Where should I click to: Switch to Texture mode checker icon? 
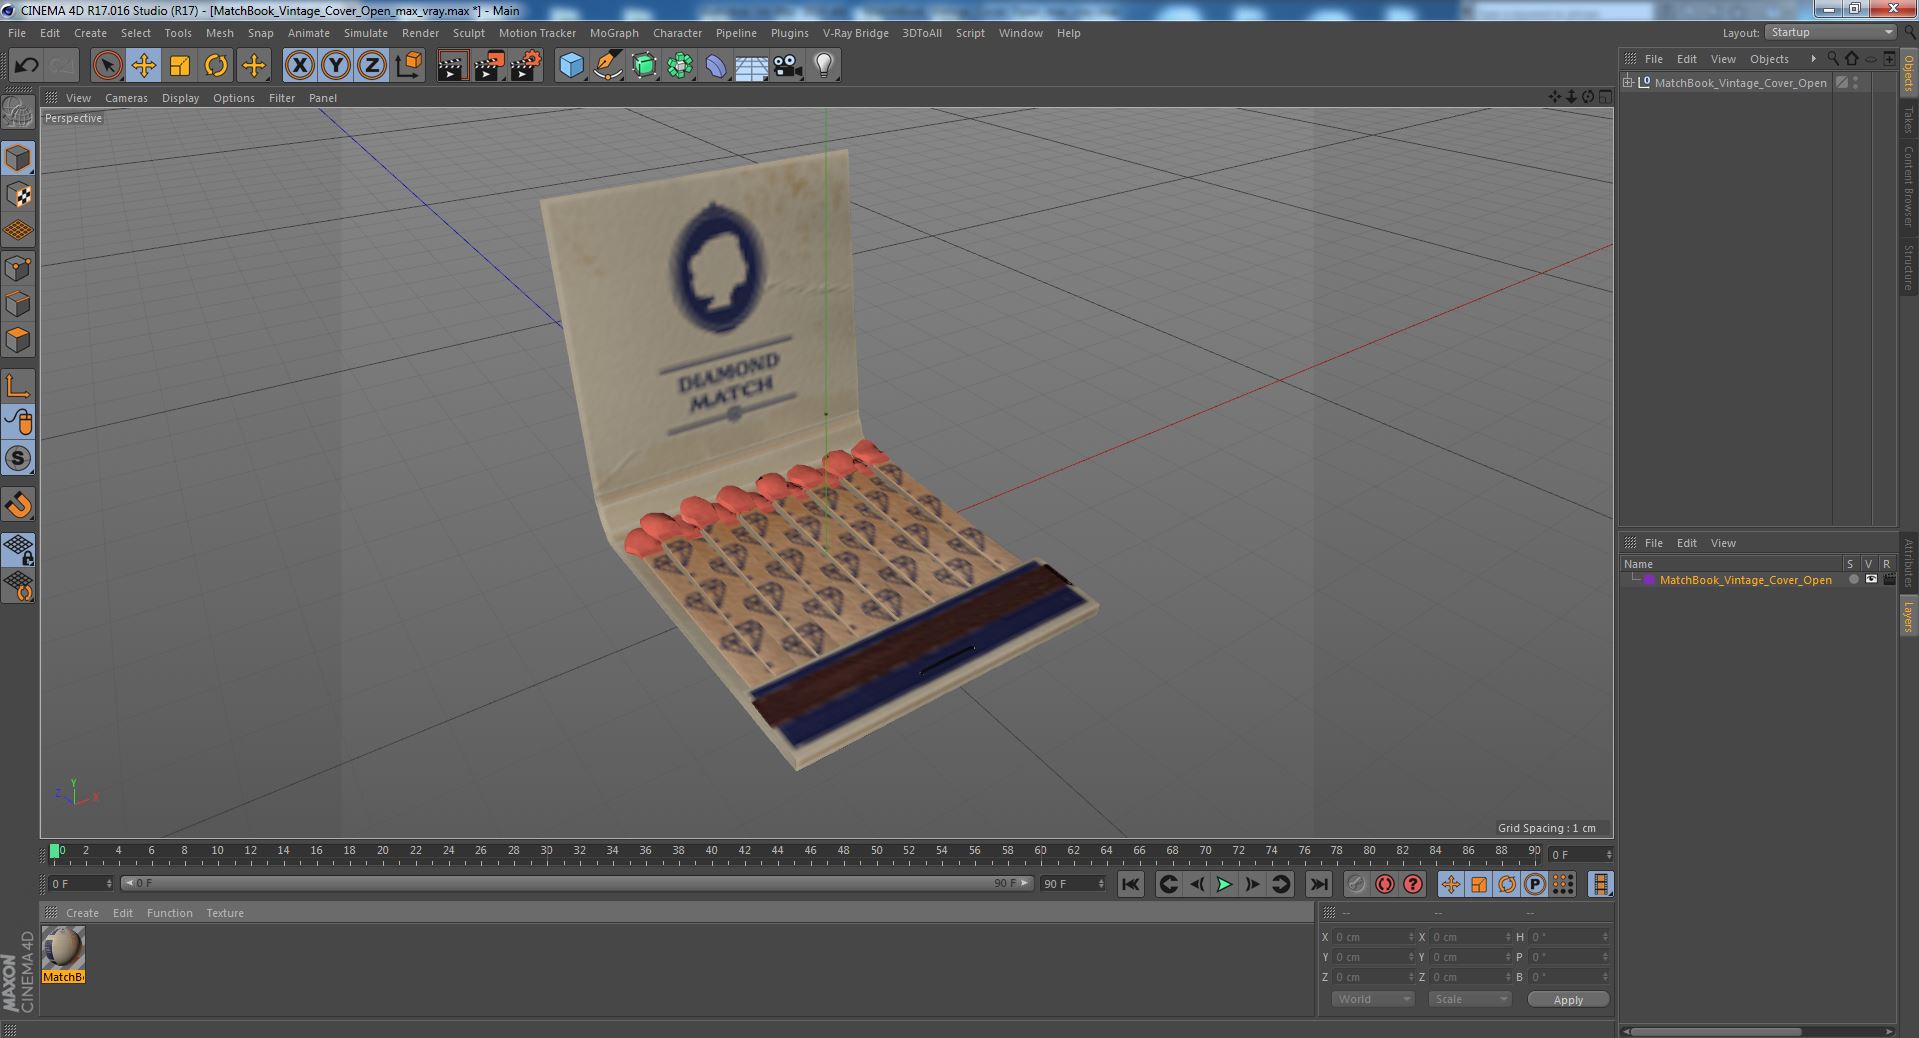point(18,195)
